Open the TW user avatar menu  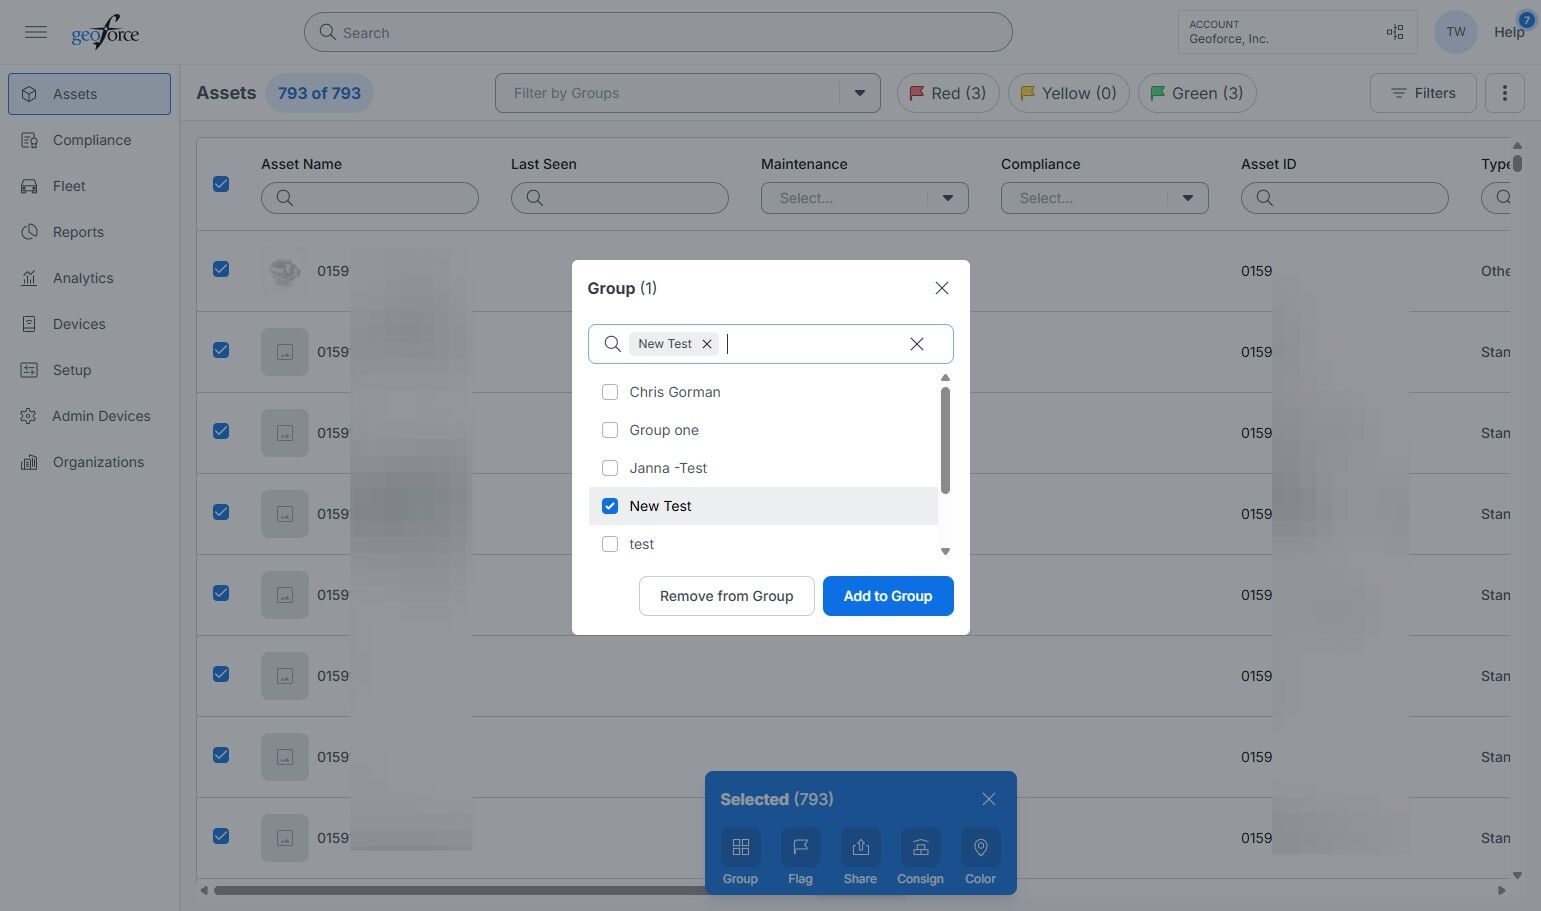1456,32
